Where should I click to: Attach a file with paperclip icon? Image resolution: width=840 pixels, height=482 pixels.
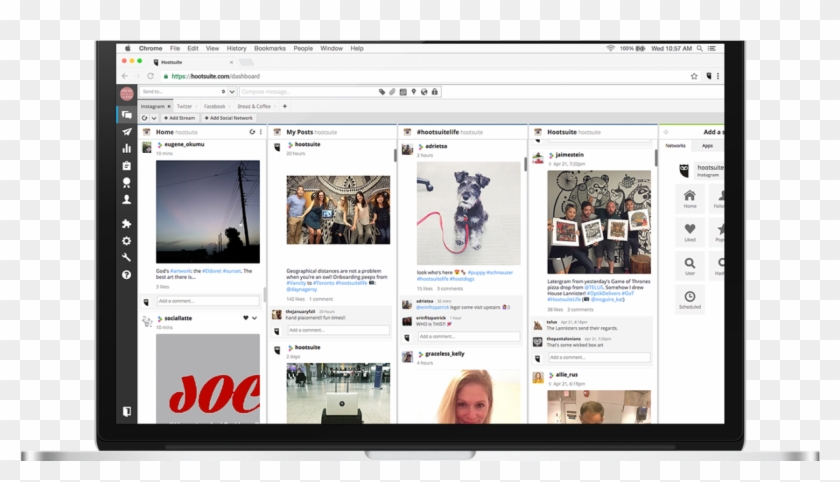(x=392, y=92)
